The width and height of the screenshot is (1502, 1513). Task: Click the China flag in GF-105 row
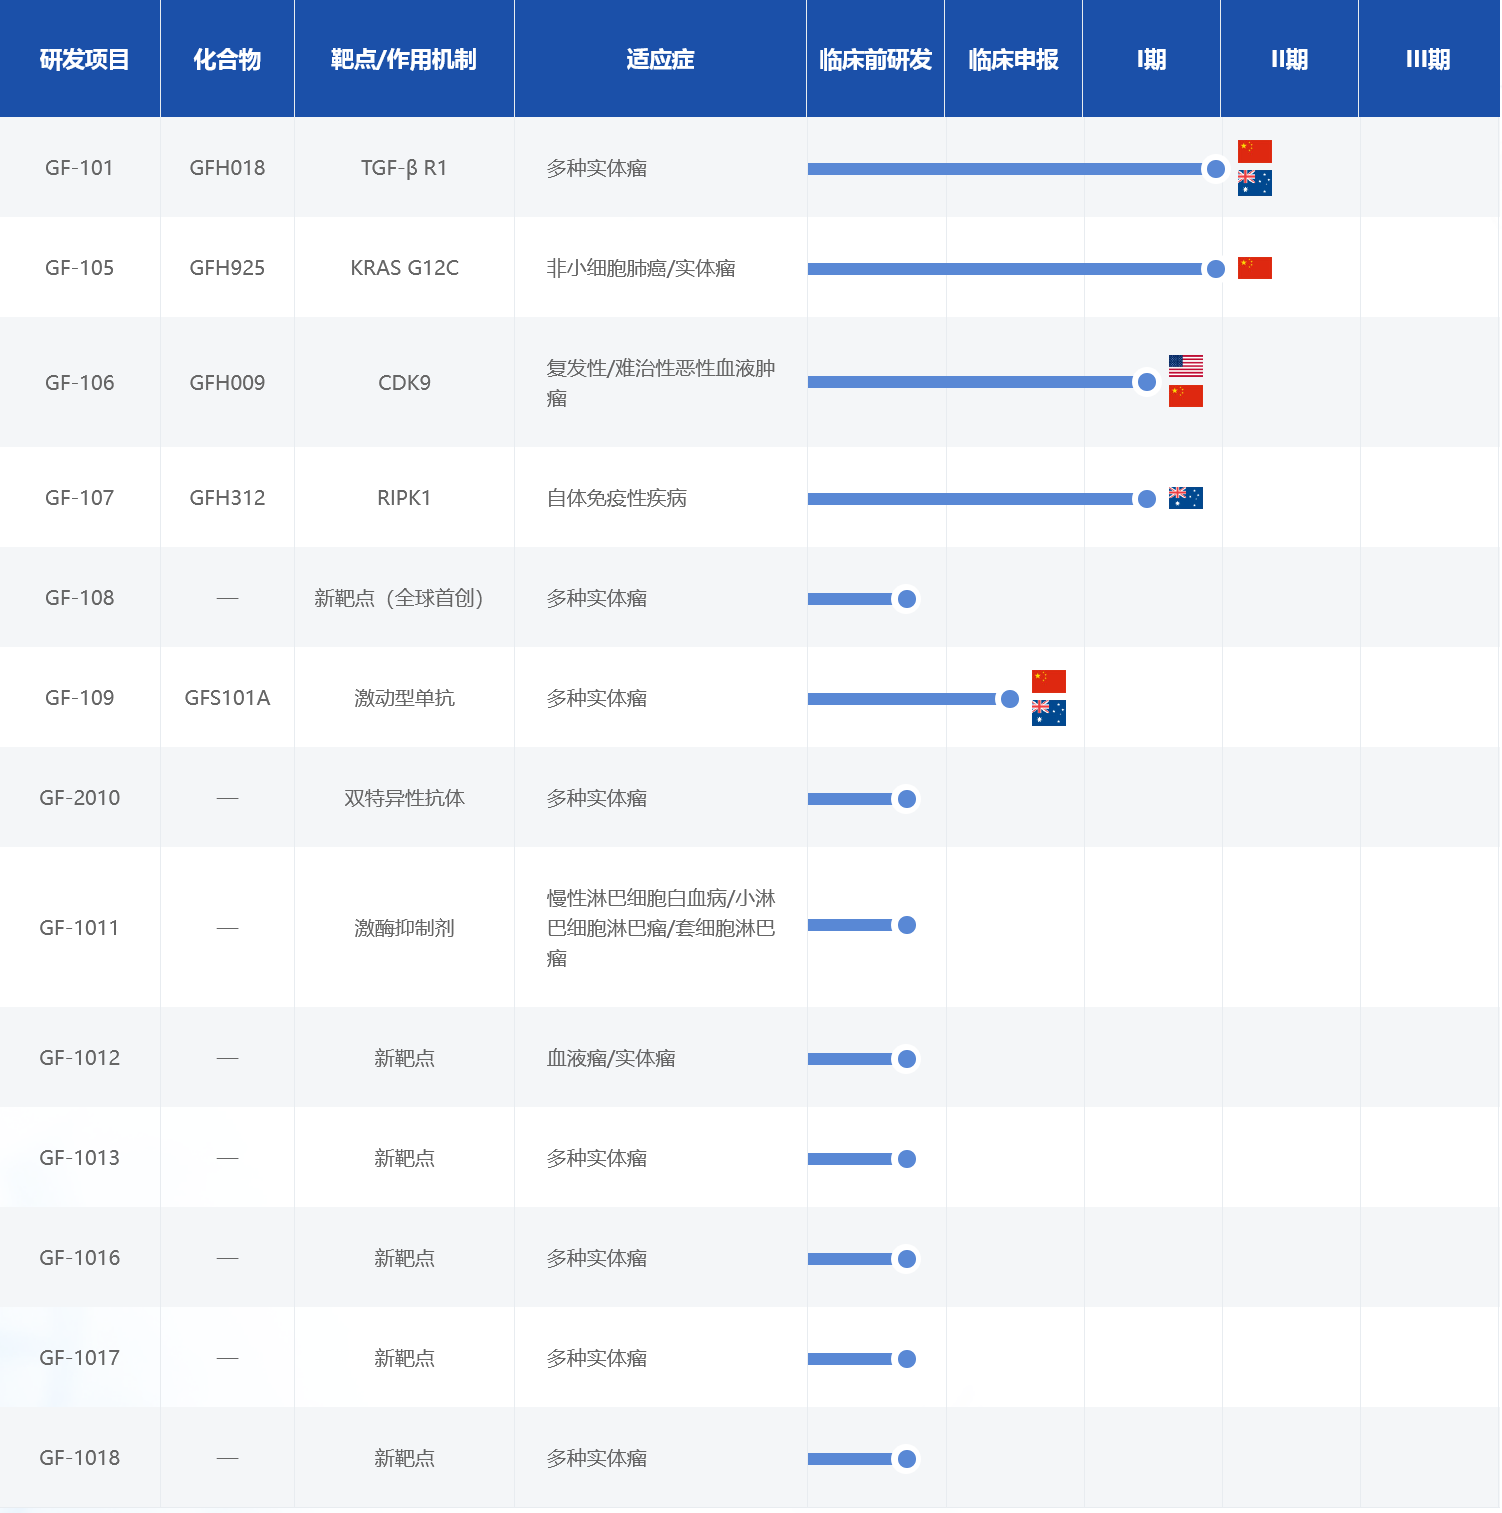(x=1254, y=268)
